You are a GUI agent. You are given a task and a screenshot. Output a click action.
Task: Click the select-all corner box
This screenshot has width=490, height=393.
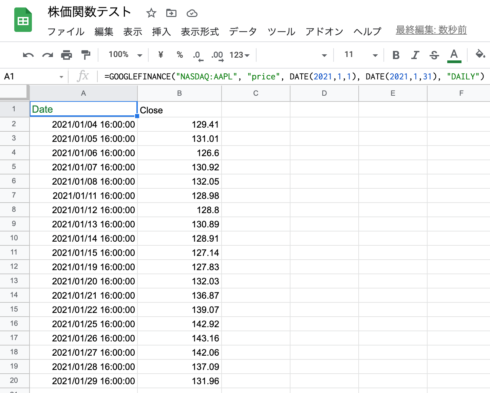pyautogui.click(x=14, y=92)
